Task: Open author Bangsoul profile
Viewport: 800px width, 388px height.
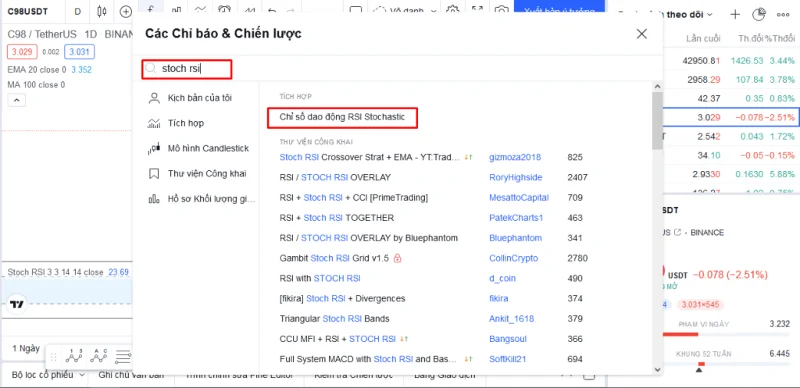Action: click(508, 339)
